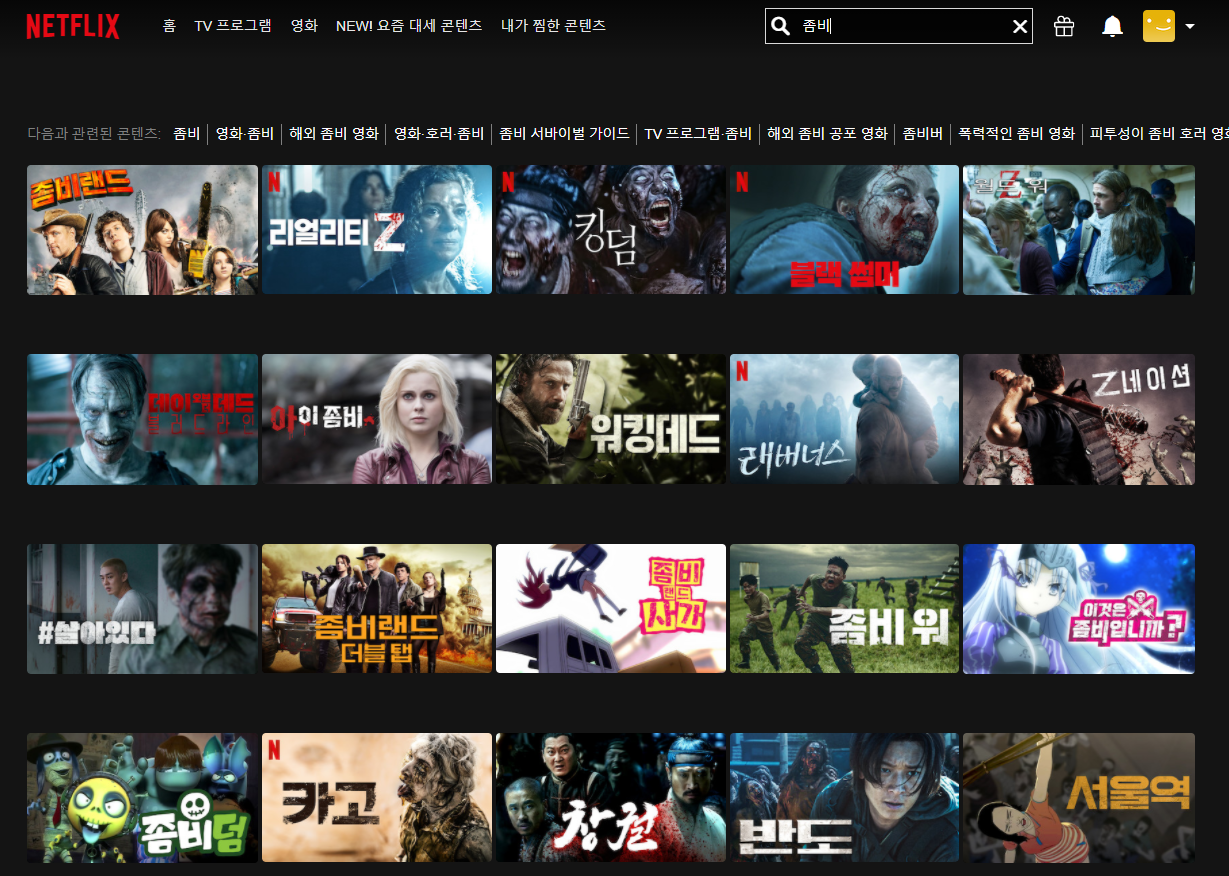The width and height of the screenshot is (1229, 876).
Task: Open the 킹덤 thumbnail
Action: click(611, 230)
